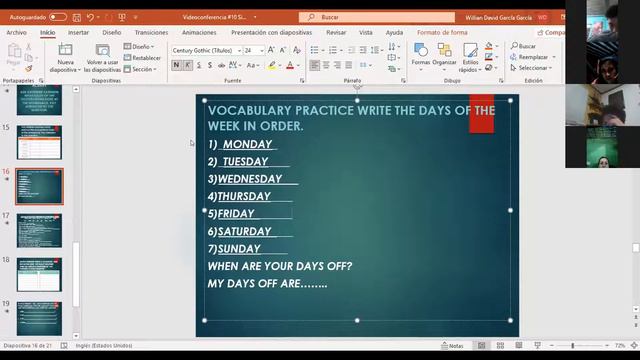Increase list indent level
The image size is (640, 360).
(x=362, y=50)
